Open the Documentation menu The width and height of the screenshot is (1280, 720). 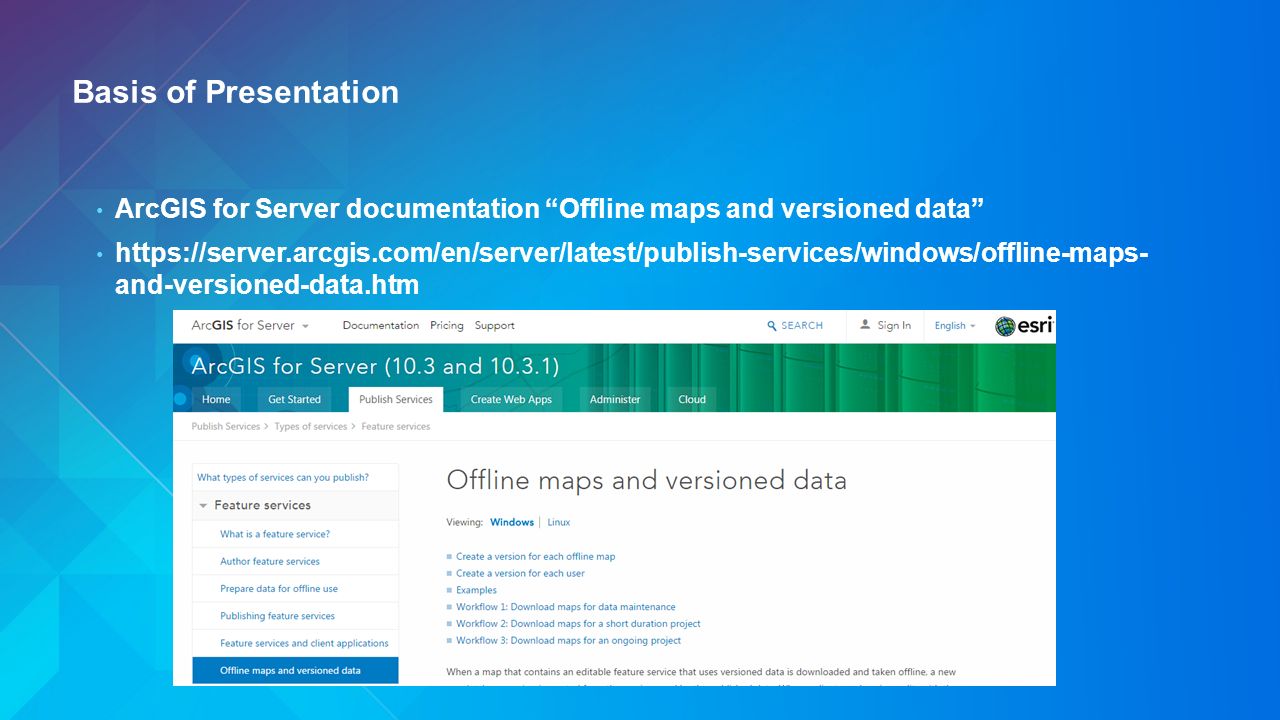381,325
